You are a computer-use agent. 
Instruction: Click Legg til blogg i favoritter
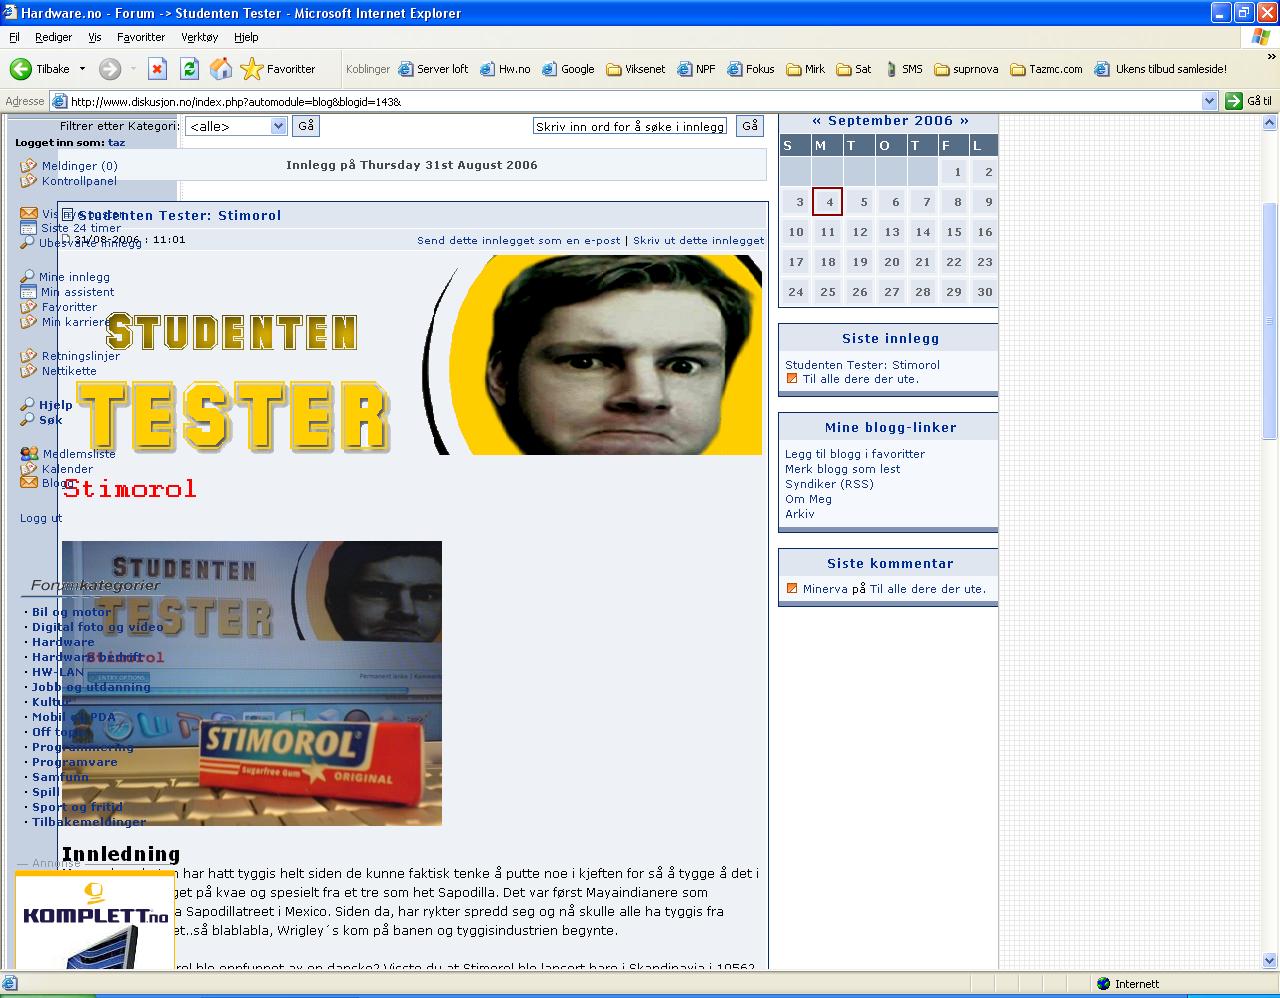click(855, 454)
